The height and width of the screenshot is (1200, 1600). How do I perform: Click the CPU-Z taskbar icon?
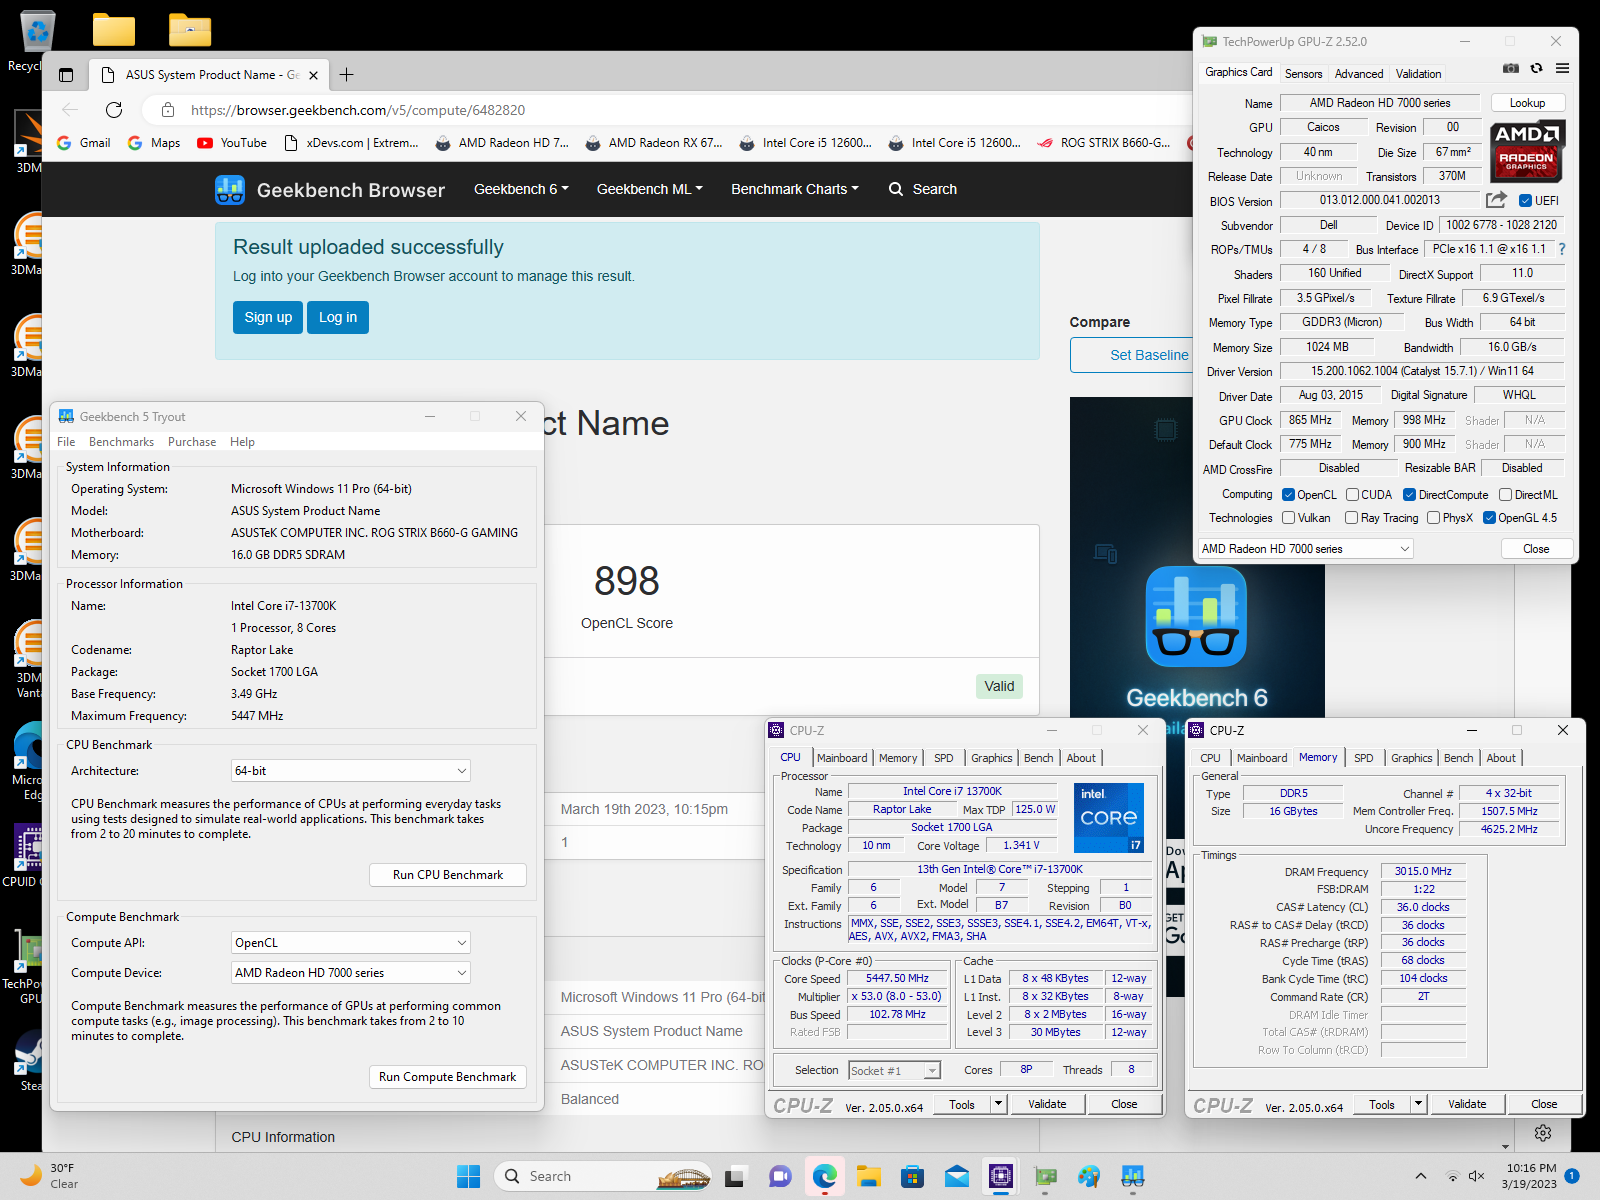click(1001, 1176)
